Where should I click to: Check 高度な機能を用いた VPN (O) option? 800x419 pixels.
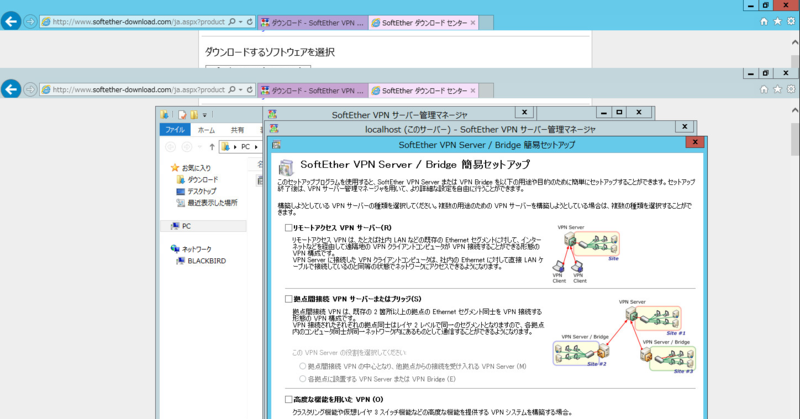tap(288, 400)
